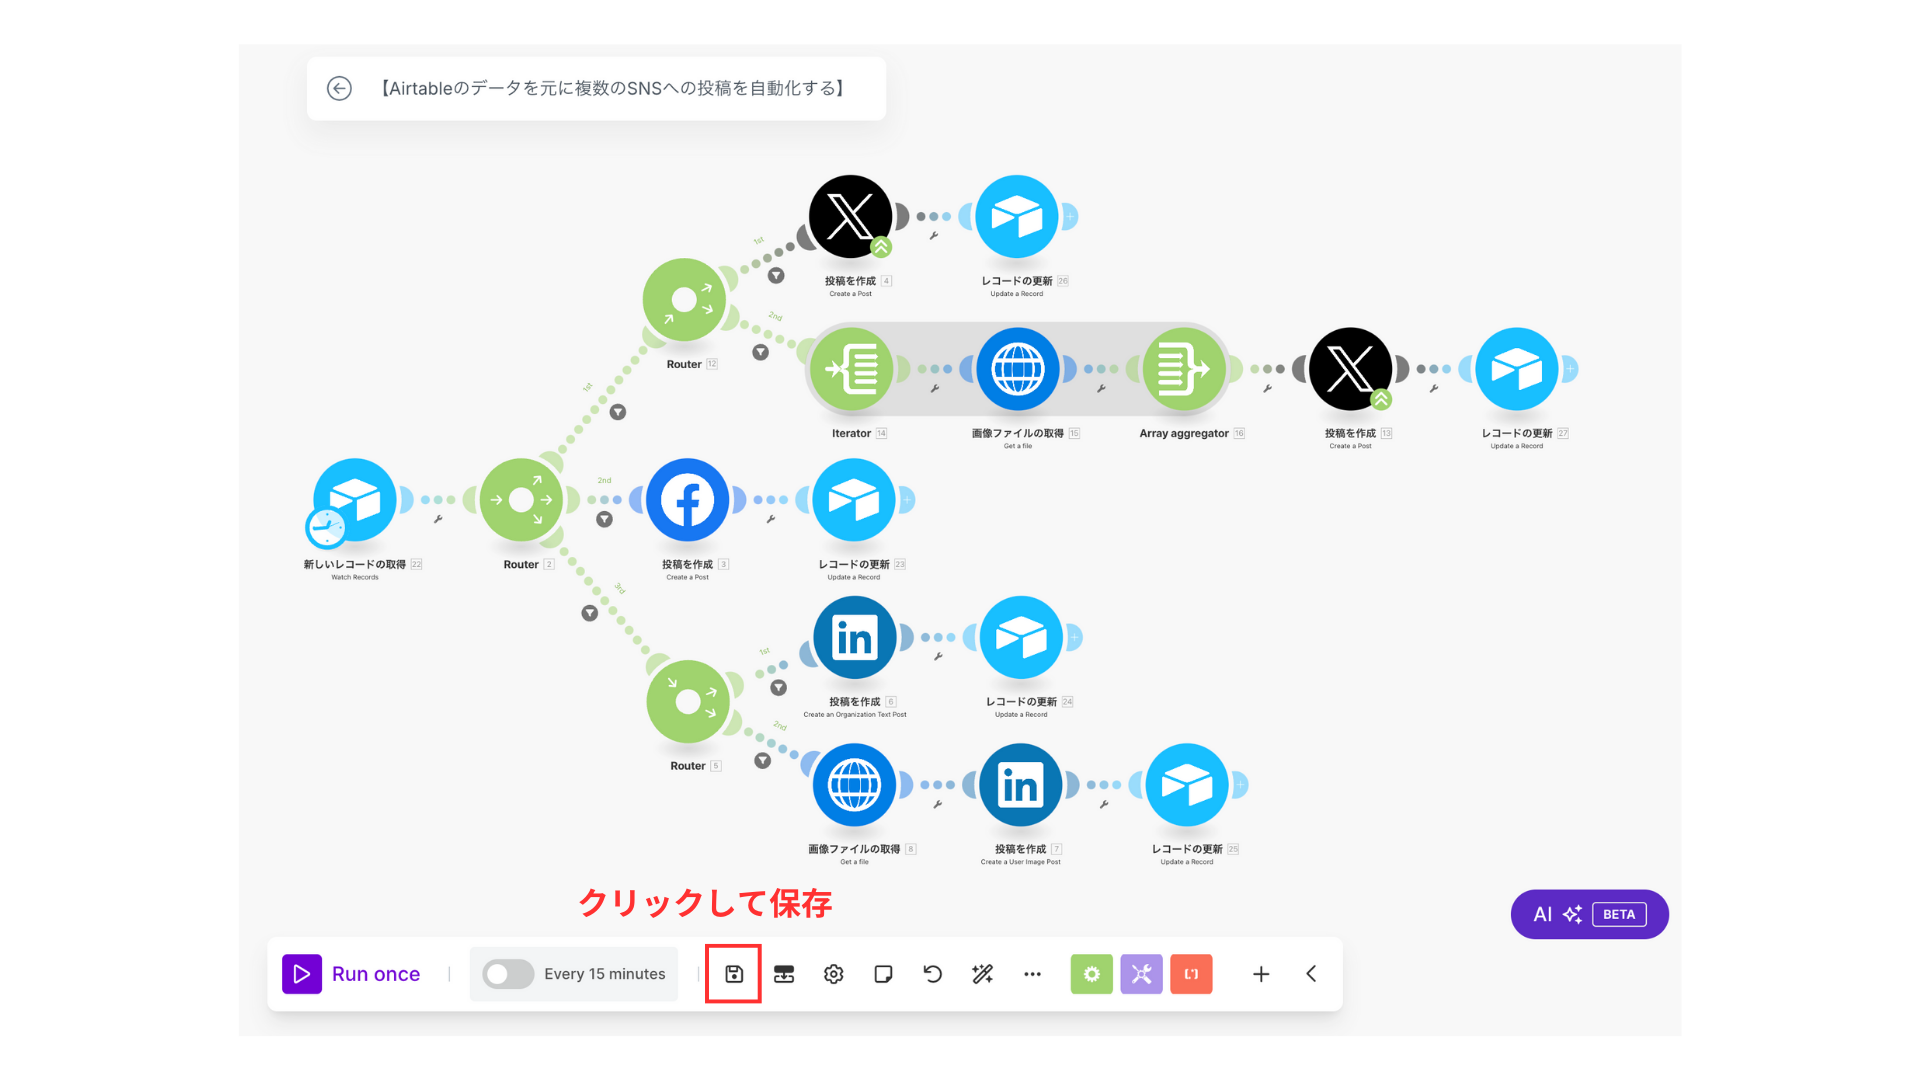Image resolution: width=1920 pixels, height=1080 pixels.
Task: Open LinkedIn Create an Organization Text Post module
Action: 855,637
